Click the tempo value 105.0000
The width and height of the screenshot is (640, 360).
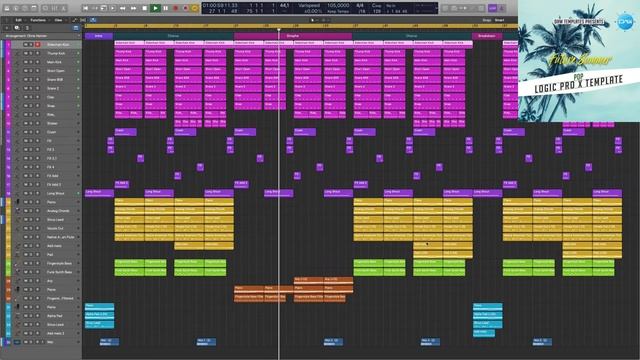pos(338,5)
